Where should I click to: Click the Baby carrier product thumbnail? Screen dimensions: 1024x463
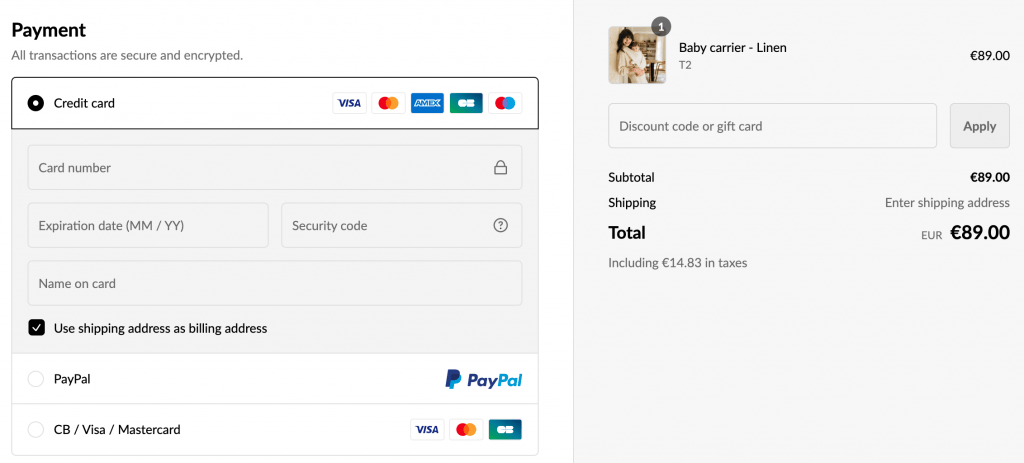[637, 55]
